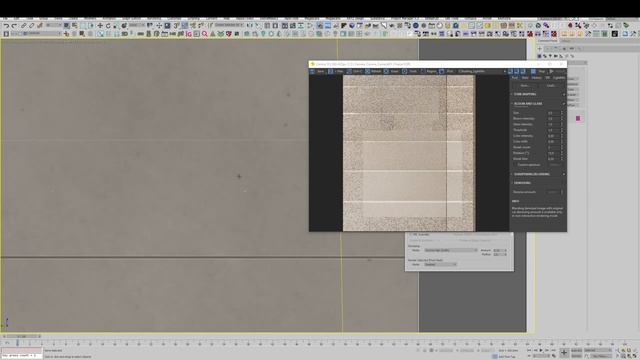
Task: Activate the Select and Move tool
Action: coord(100,25)
